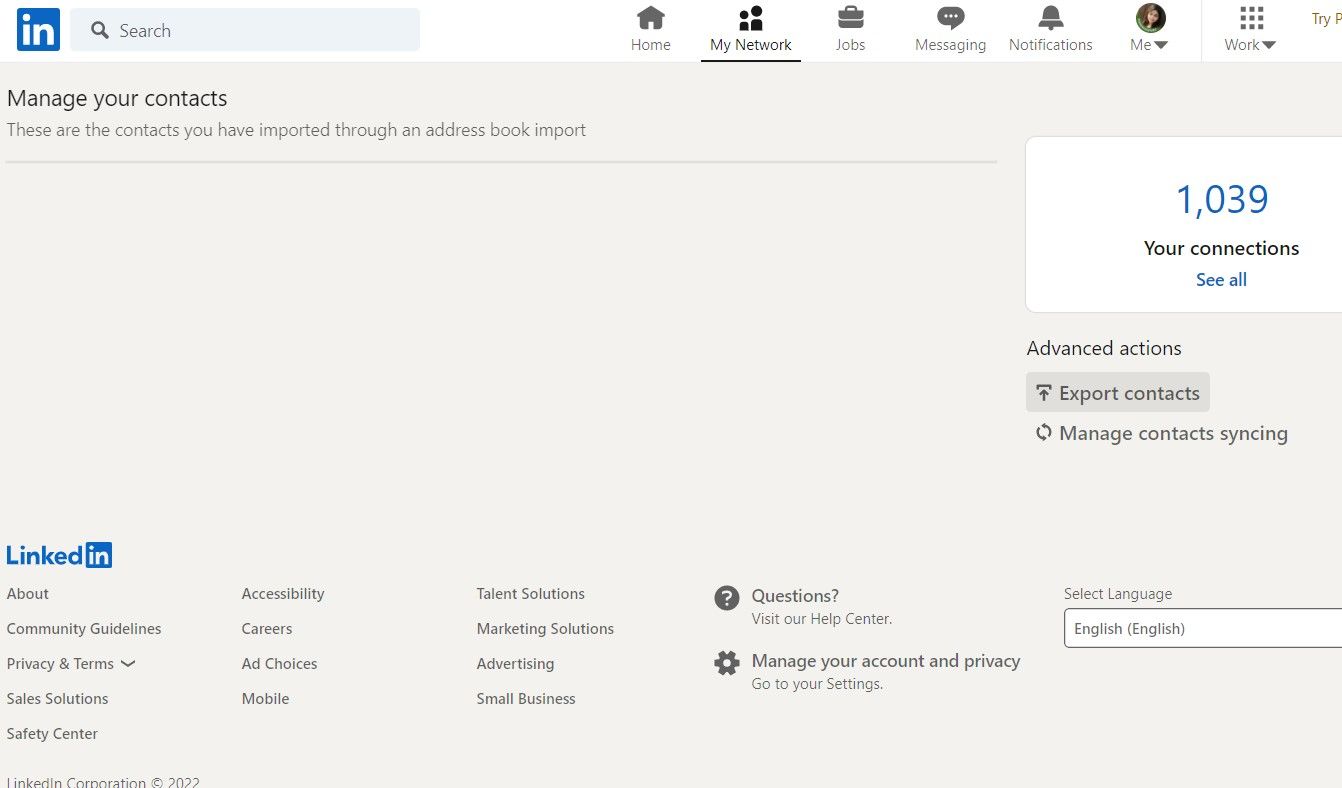Open the Home feed icon
The height and width of the screenshot is (788, 1342).
650,18
